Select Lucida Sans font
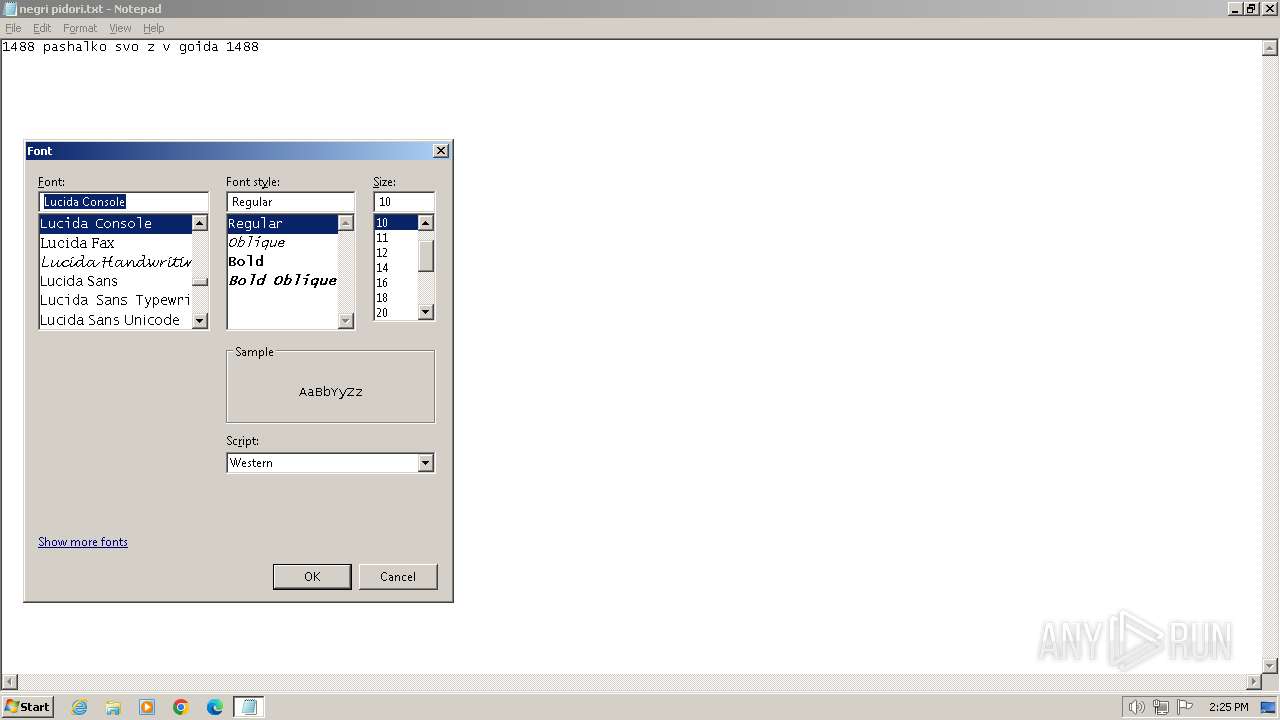 point(115,281)
